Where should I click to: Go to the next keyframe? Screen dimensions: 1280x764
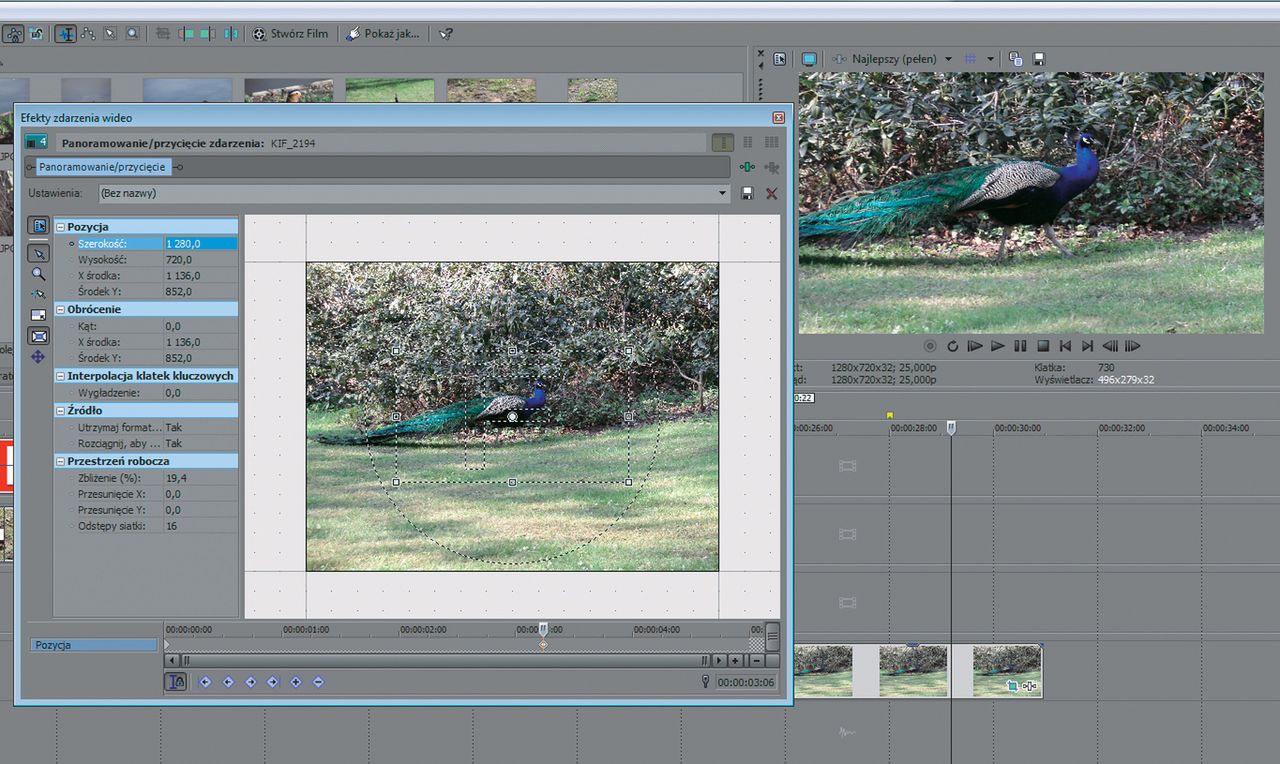[251, 682]
